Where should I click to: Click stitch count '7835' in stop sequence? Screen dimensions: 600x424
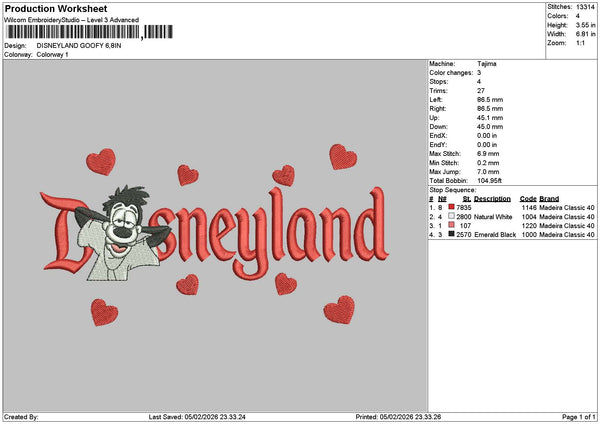pos(464,208)
